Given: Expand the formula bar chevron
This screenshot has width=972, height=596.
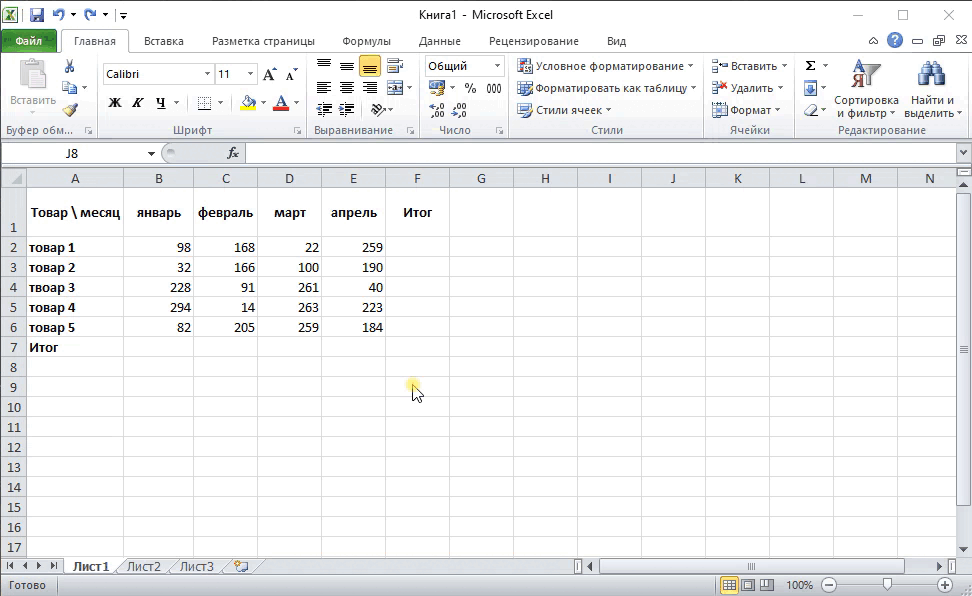Looking at the screenshot, I should [x=963, y=153].
